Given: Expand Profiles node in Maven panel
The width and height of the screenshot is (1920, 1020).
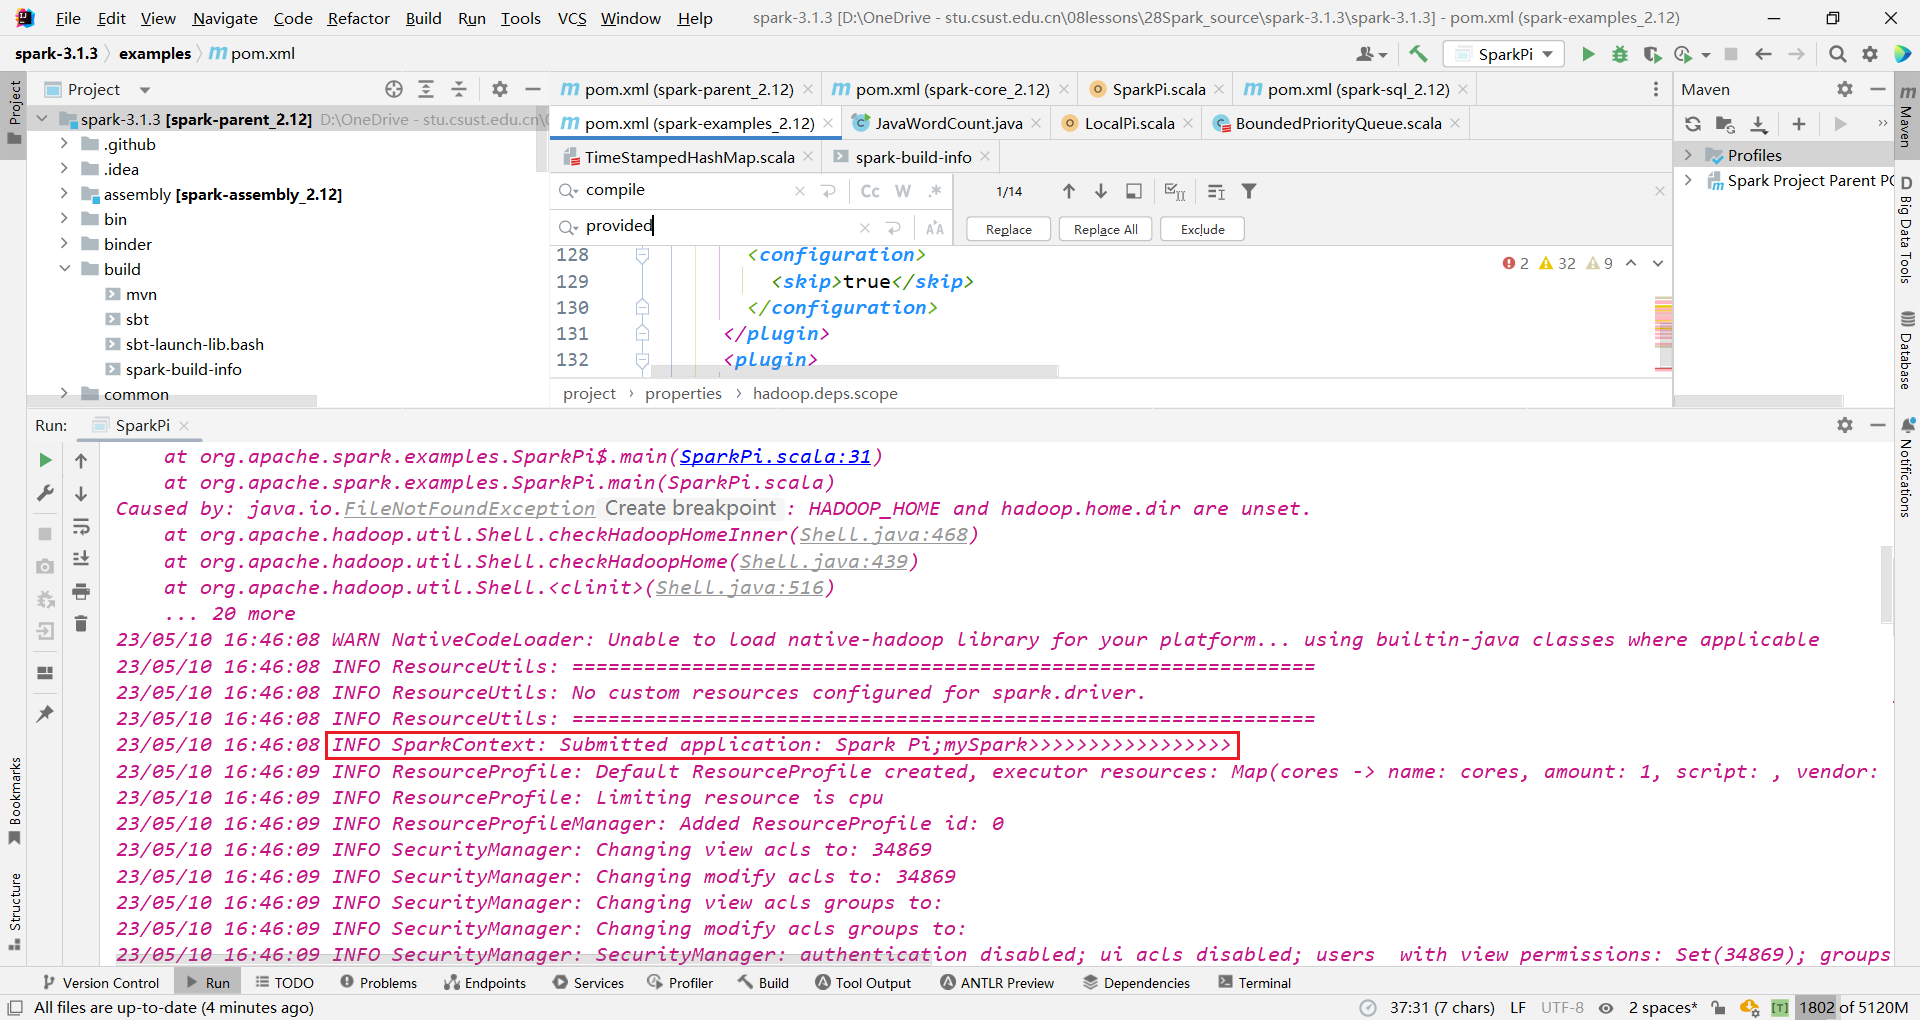Looking at the screenshot, I should coord(1688,155).
